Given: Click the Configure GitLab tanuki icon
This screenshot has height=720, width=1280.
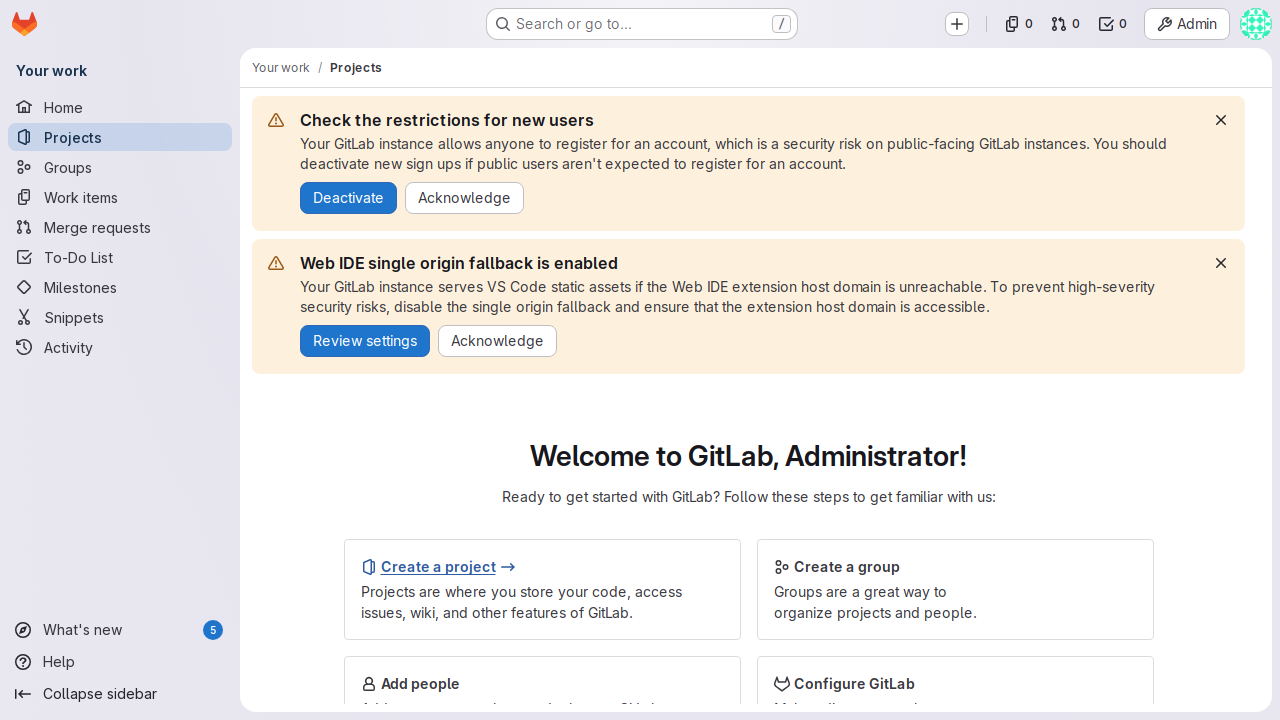Looking at the screenshot, I should click(782, 684).
